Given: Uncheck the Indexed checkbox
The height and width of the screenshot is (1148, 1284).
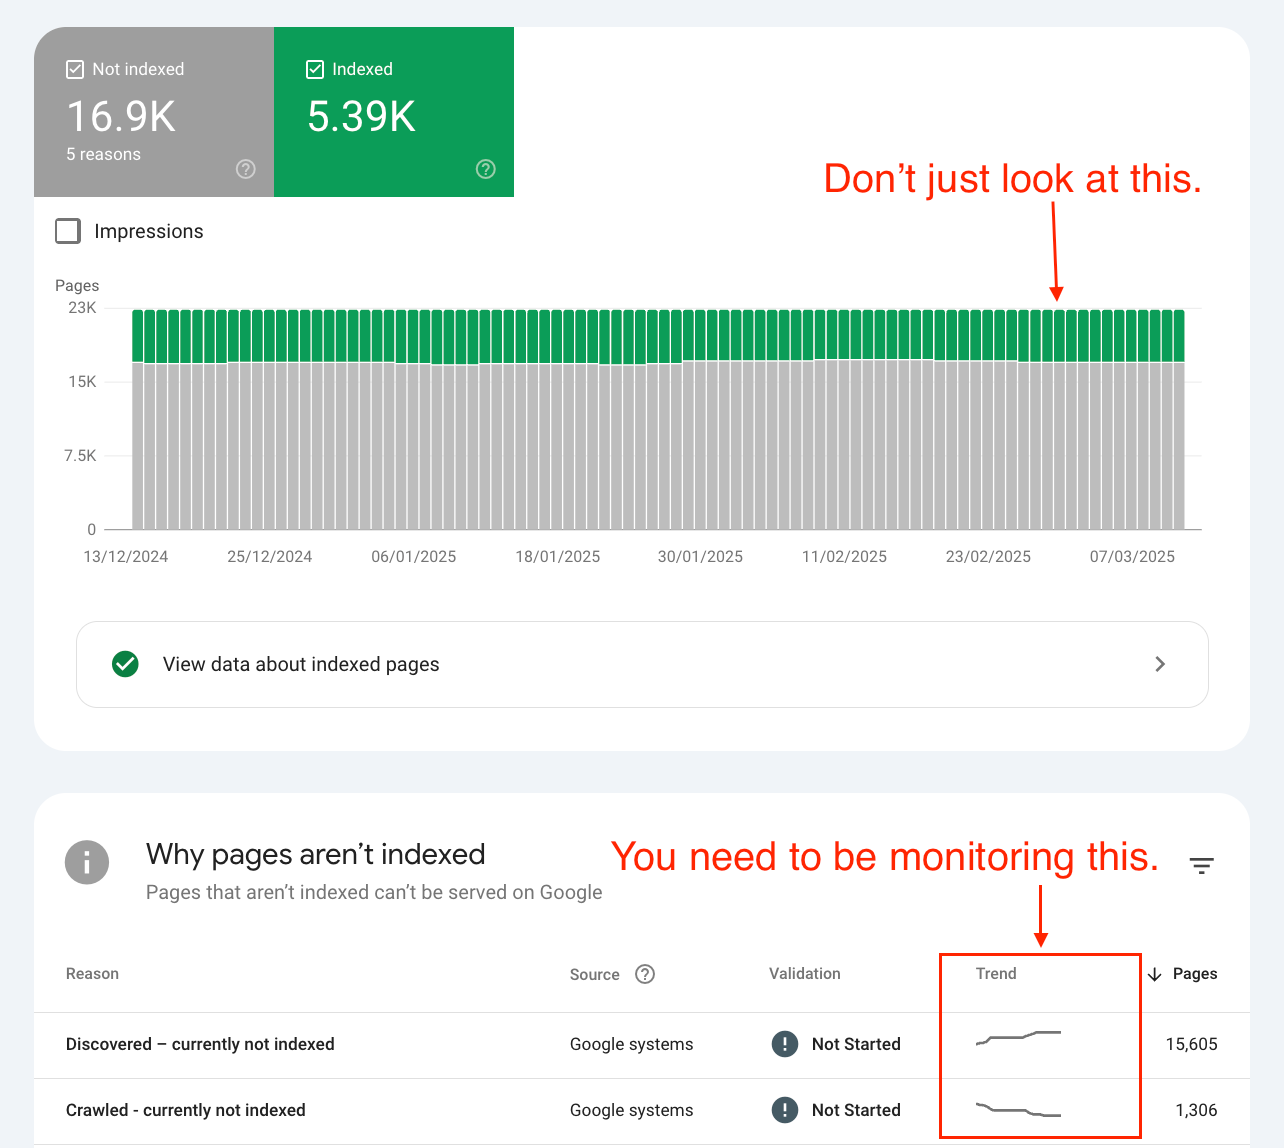Looking at the screenshot, I should click(315, 69).
